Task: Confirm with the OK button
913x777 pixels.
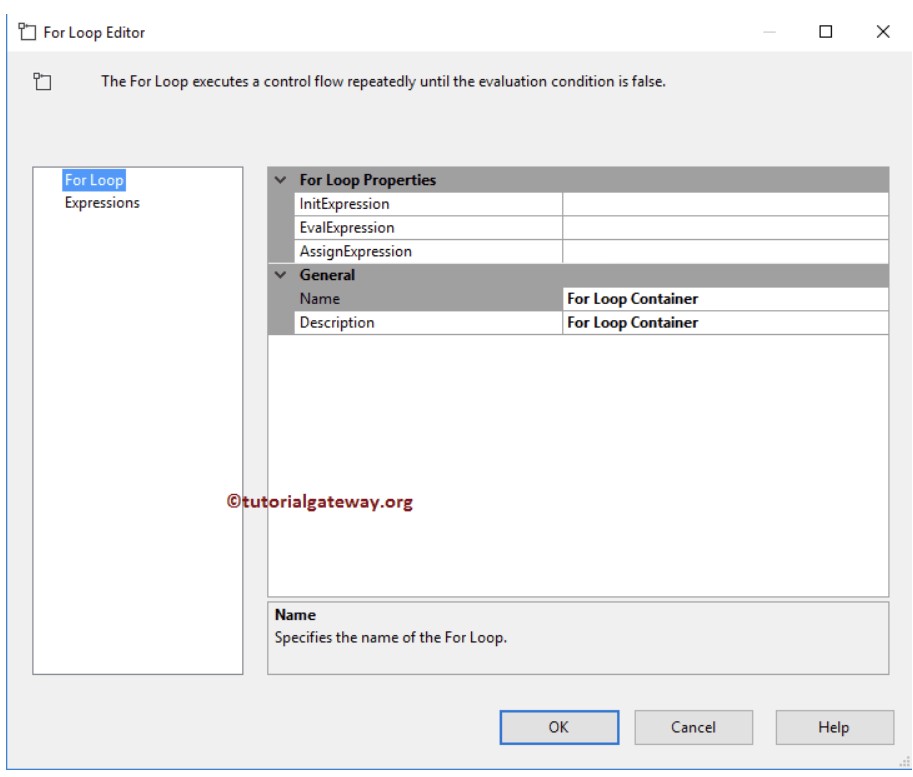Action: (559, 727)
